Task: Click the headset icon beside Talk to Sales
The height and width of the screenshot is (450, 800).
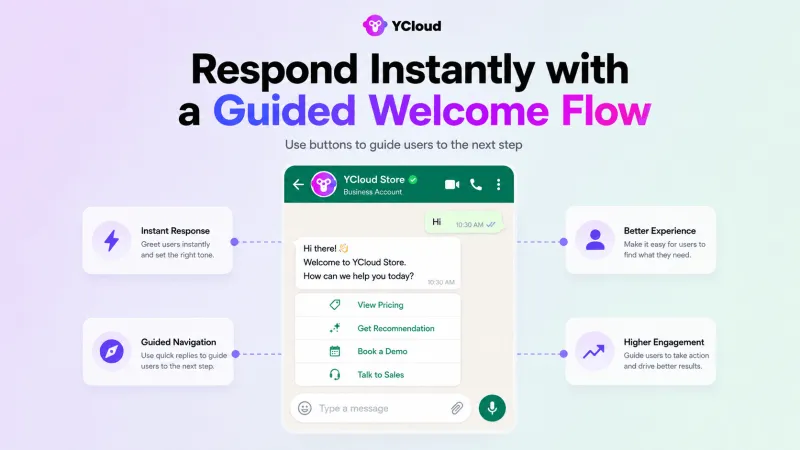Action: pos(335,374)
